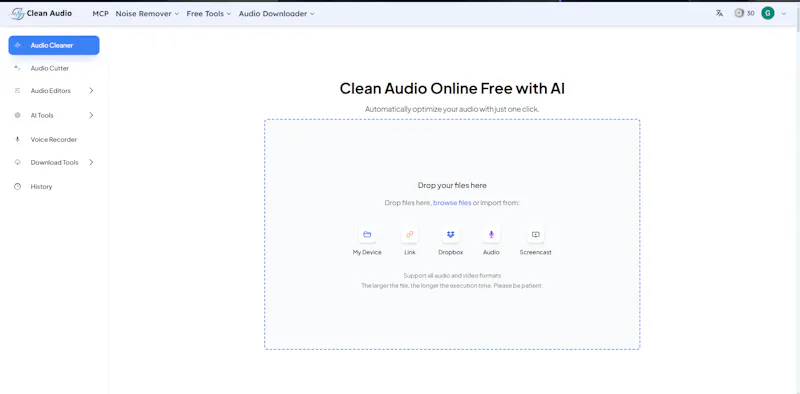Click the Audio Cutter sidebar icon
This screenshot has height=394, width=800.
tap(17, 68)
